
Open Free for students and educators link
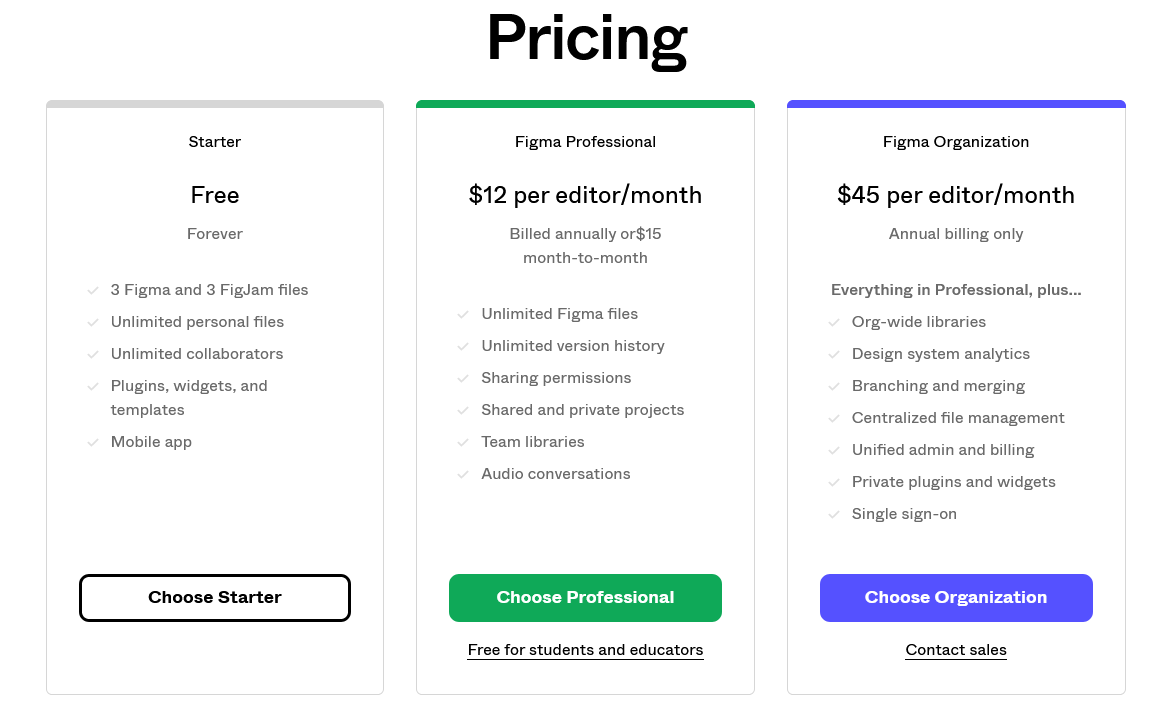[585, 650]
